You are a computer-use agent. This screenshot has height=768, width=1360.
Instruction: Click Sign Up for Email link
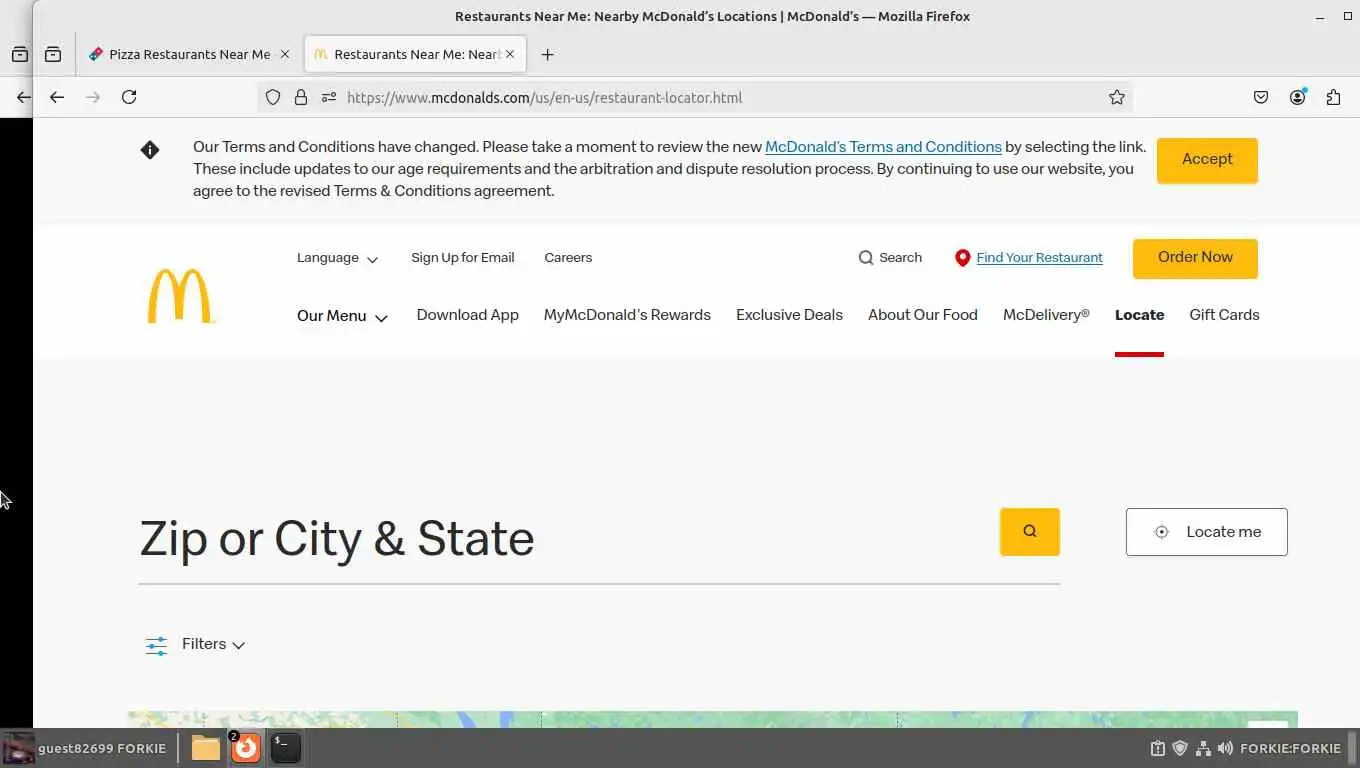[463, 258]
